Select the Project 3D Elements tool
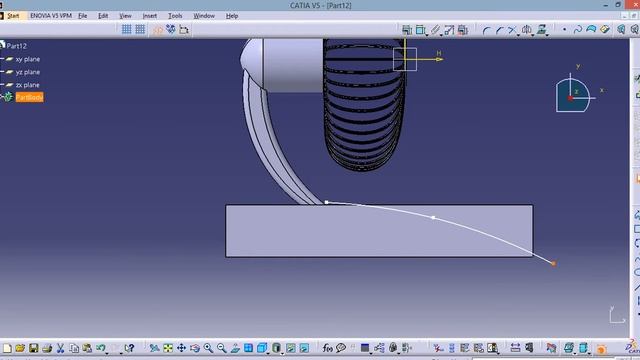 [x=542, y=30]
